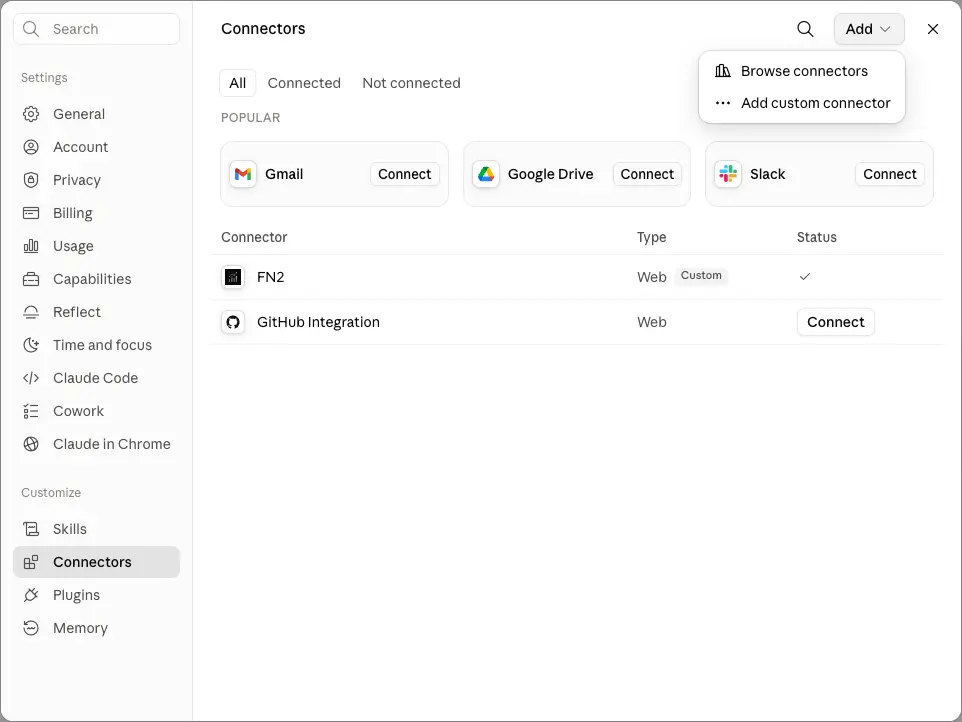Image resolution: width=962 pixels, height=722 pixels.
Task: Open Account settings
Action: pos(96,147)
